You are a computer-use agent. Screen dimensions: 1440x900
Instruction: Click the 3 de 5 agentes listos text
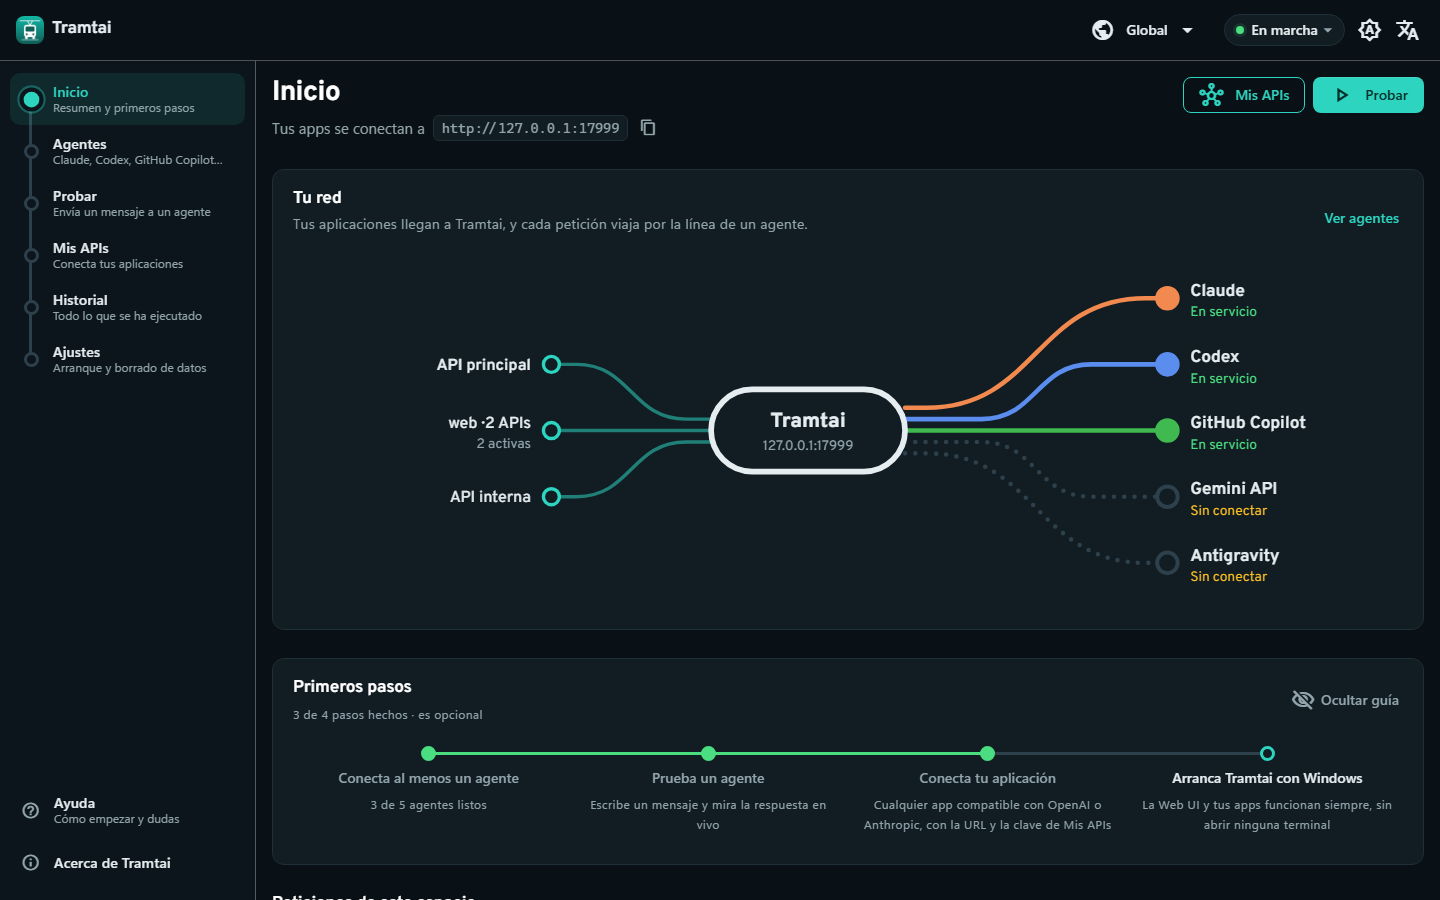[428, 805]
